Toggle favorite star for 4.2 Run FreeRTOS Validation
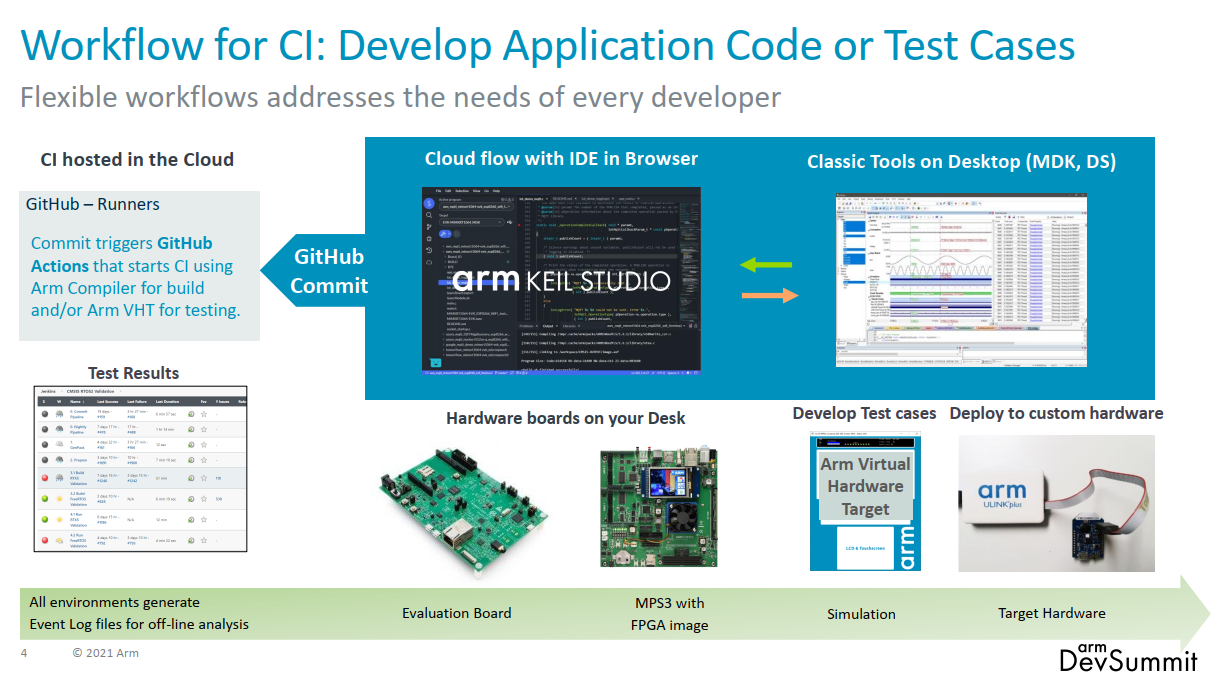 204,540
